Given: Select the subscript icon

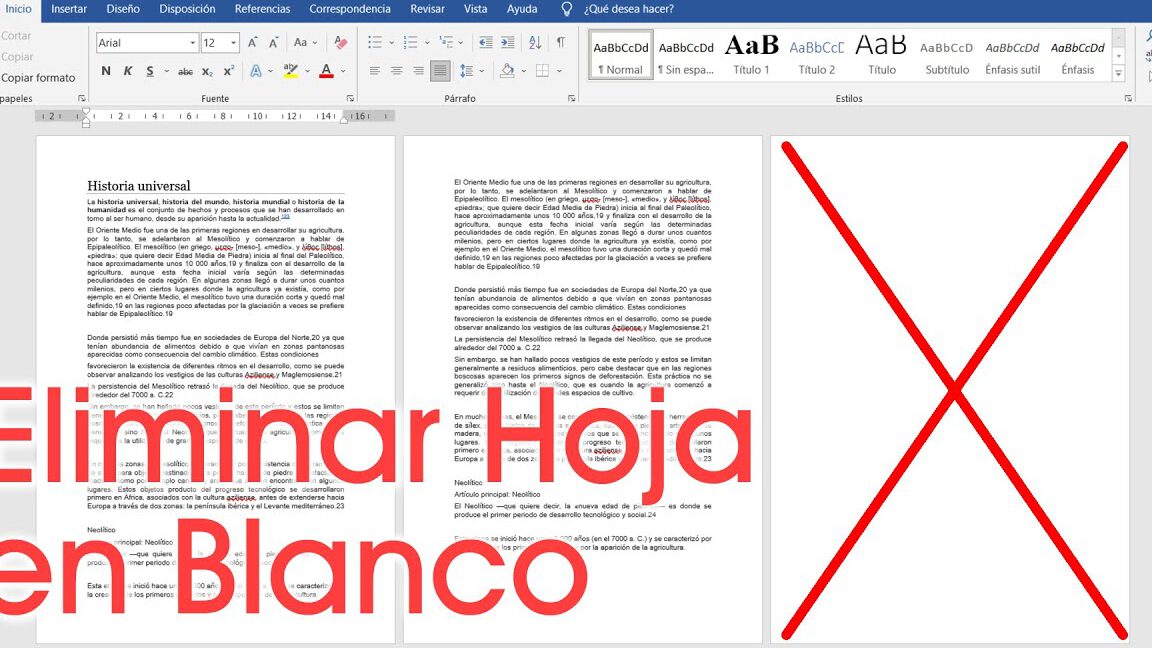Looking at the screenshot, I should click(x=206, y=70).
